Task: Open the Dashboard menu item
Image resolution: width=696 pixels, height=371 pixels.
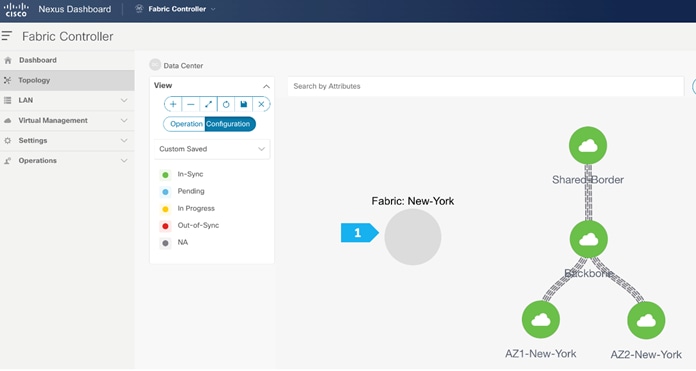Action: (x=67, y=60)
